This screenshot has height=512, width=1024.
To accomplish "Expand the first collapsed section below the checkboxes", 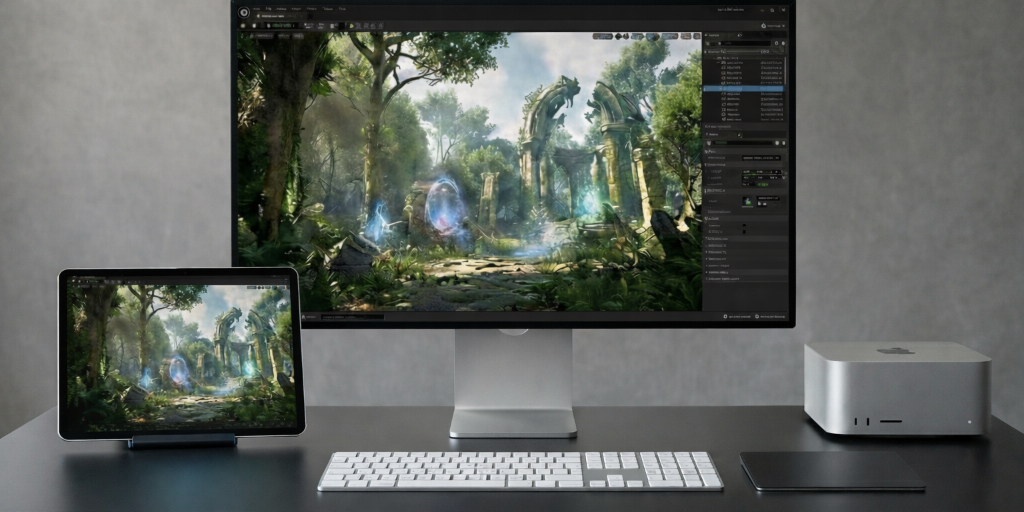I will [x=708, y=239].
